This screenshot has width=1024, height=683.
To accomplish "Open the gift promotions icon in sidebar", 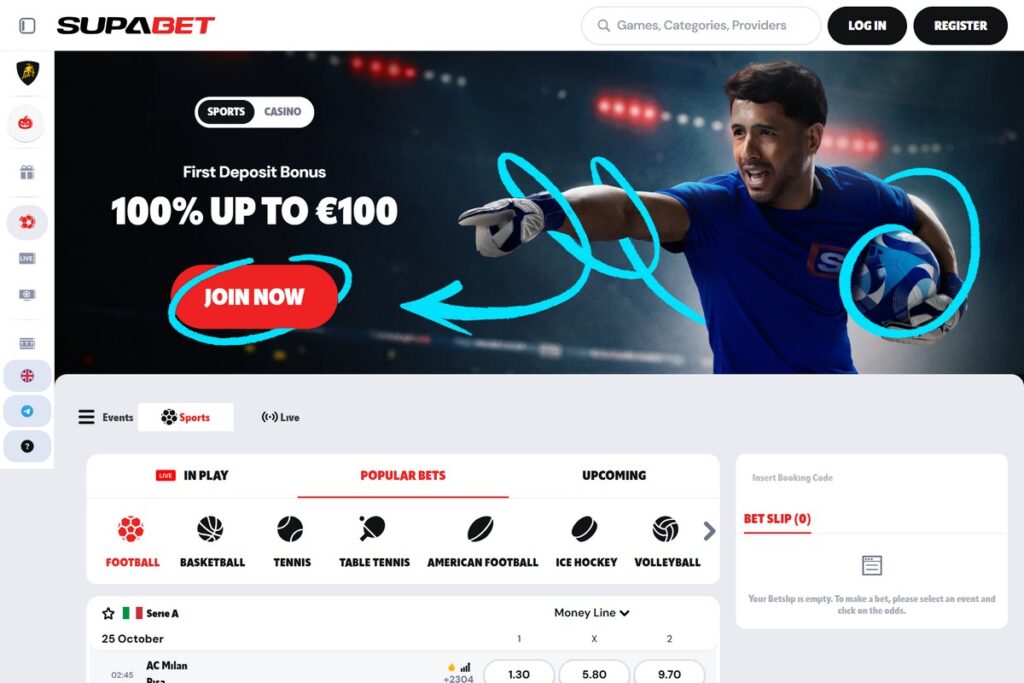I will [x=27, y=172].
